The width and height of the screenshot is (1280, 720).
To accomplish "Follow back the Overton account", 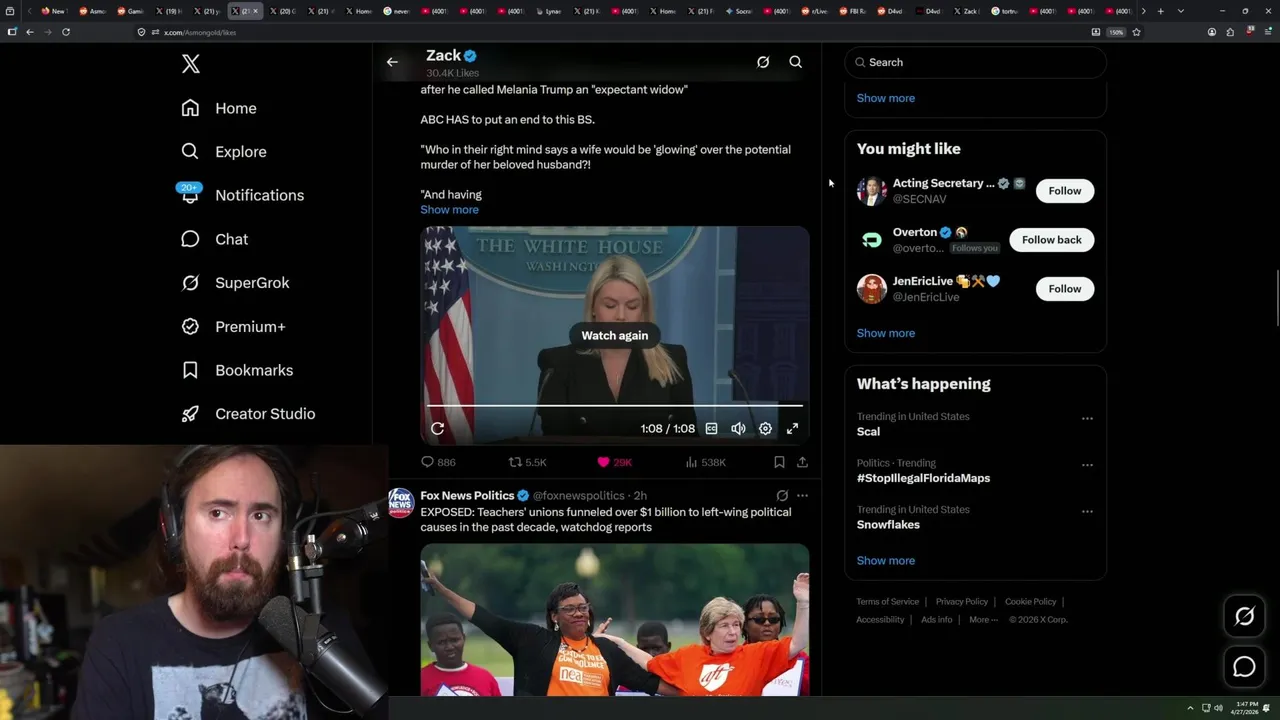I will (x=1052, y=240).
